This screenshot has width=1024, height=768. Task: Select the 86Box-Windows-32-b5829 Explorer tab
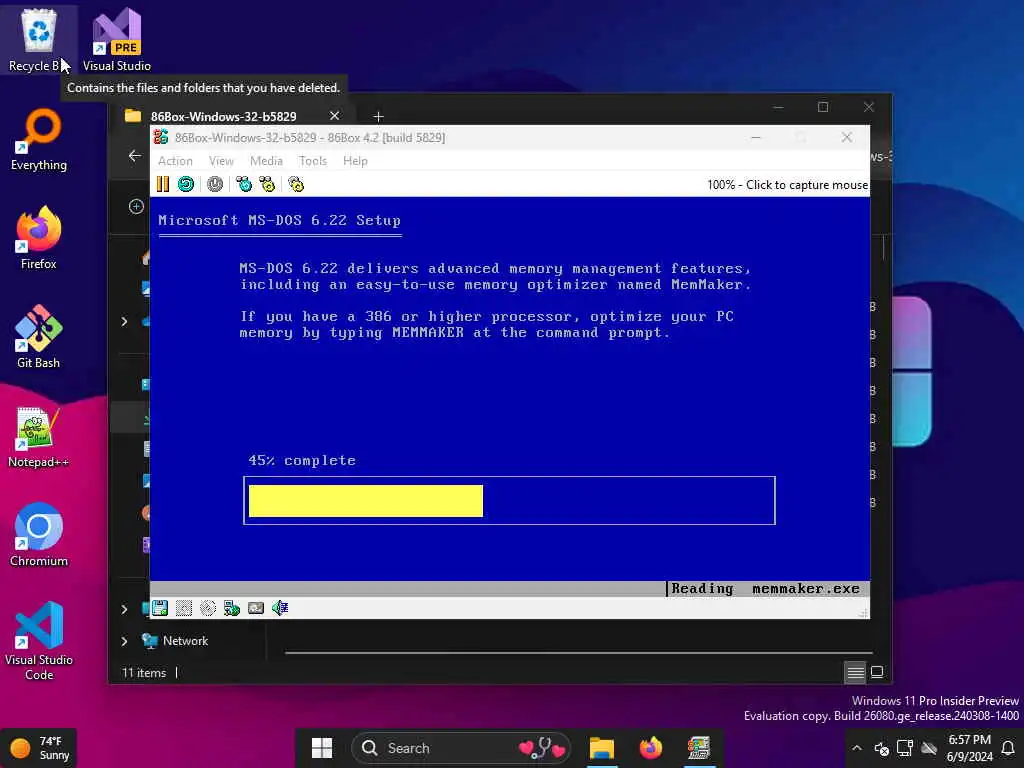click(223, 116)
